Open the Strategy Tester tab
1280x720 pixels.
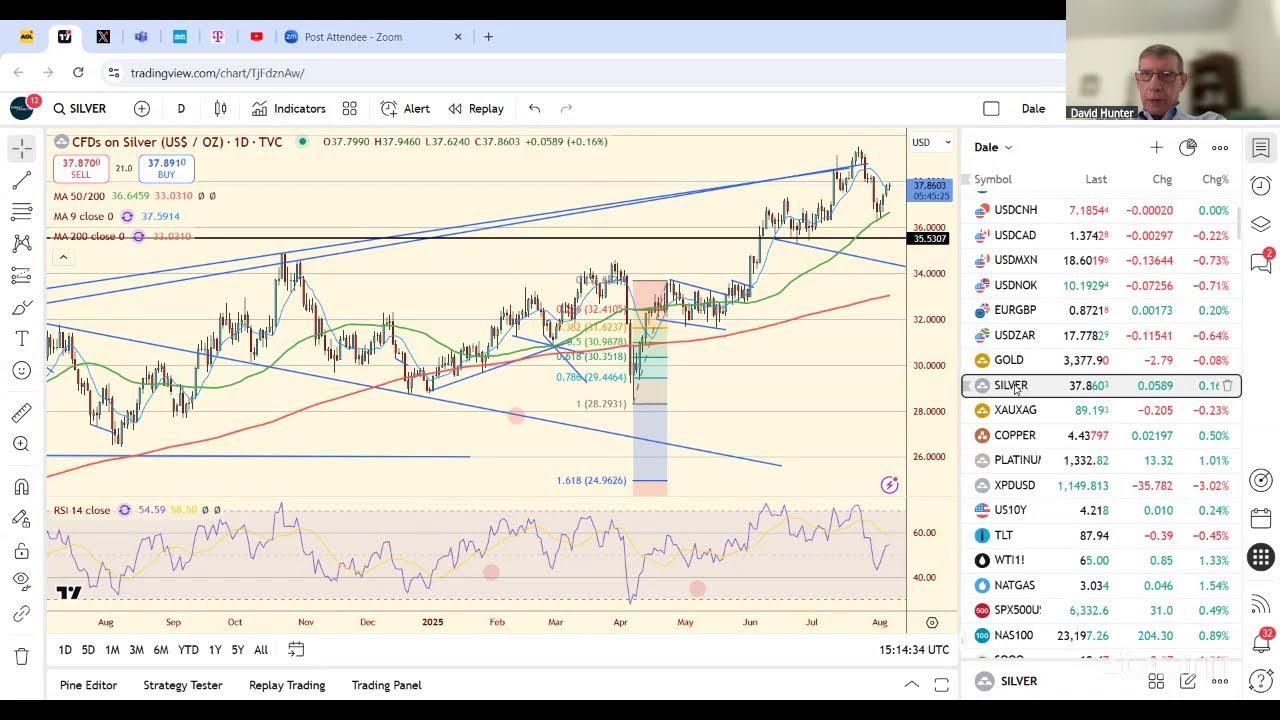(x=183, y=685)
